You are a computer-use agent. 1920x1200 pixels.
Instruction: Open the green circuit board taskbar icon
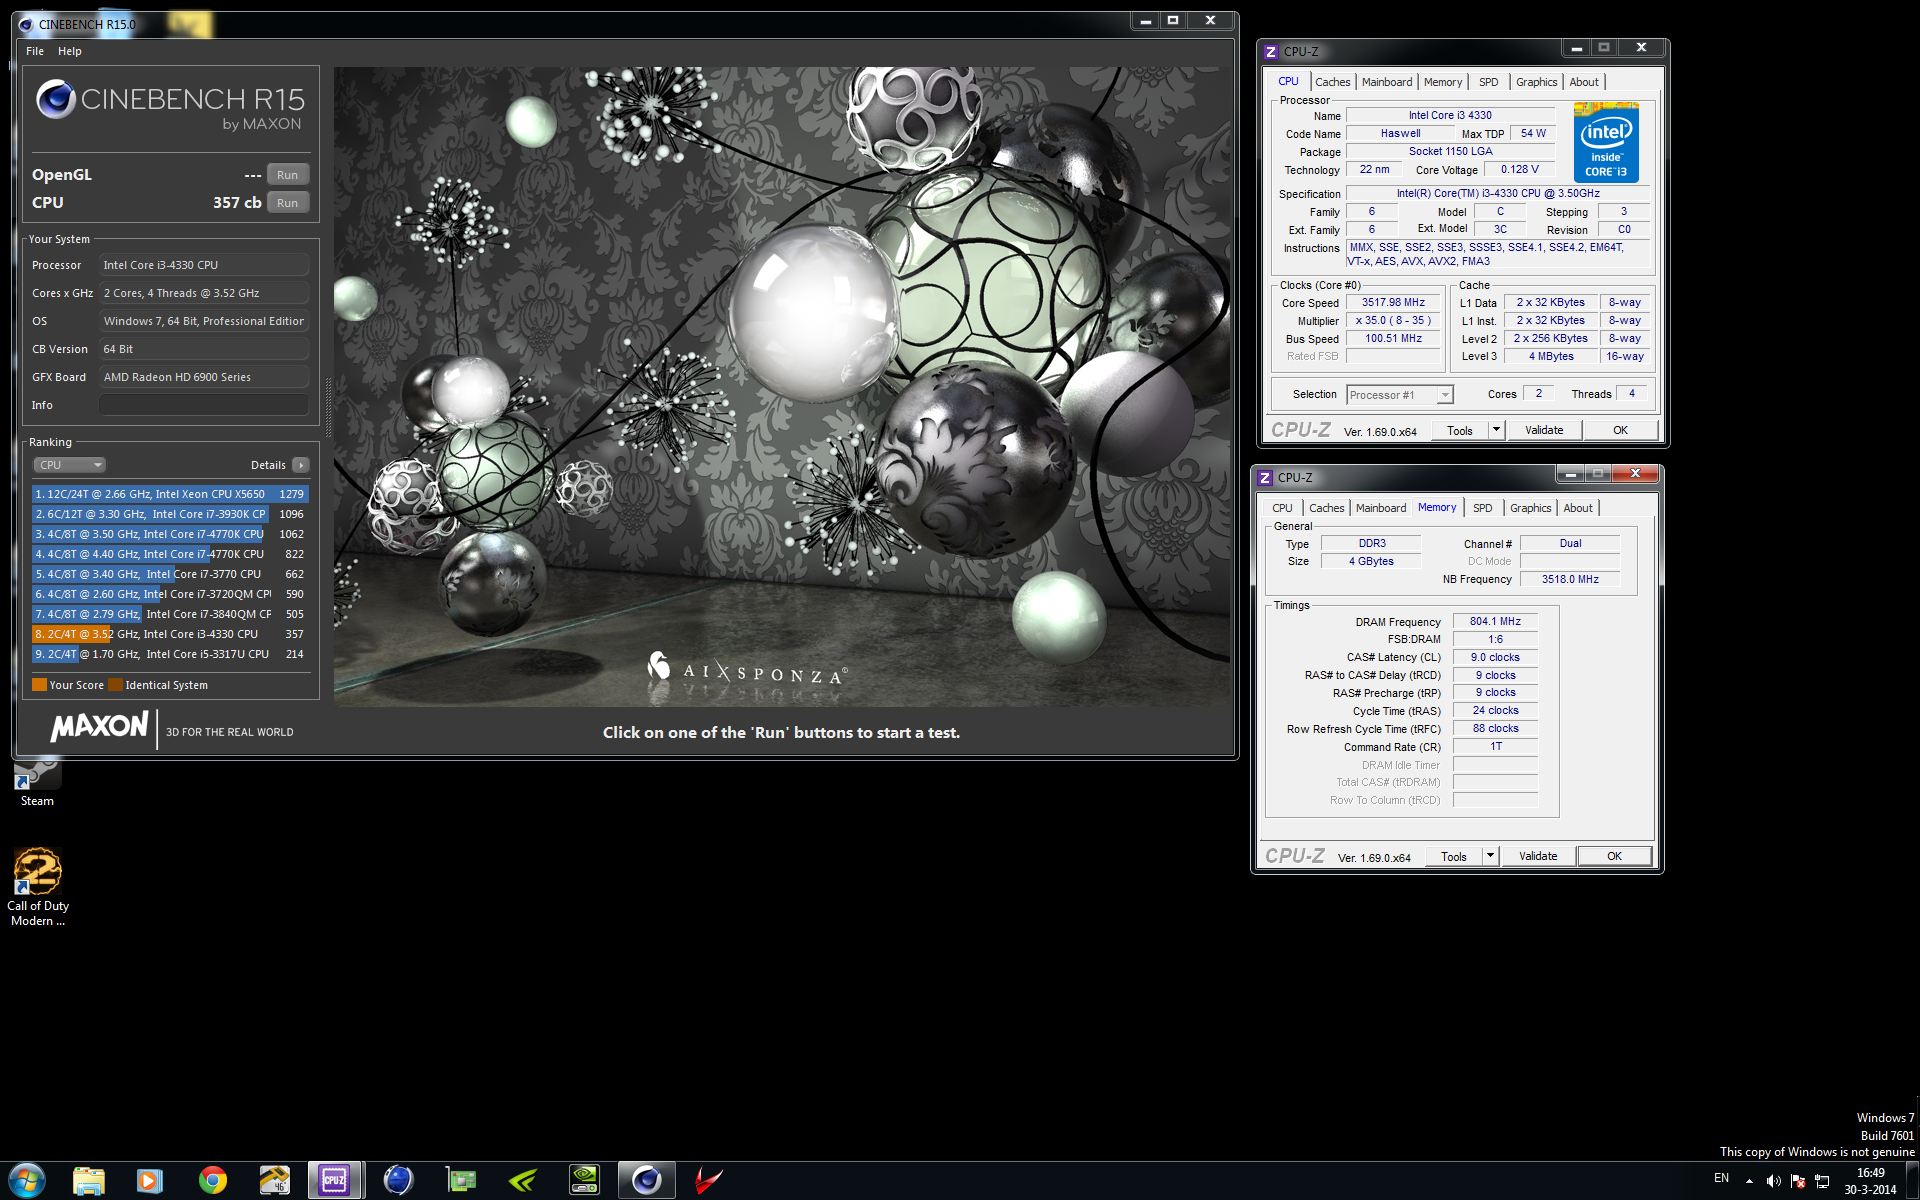point(460,1181)
